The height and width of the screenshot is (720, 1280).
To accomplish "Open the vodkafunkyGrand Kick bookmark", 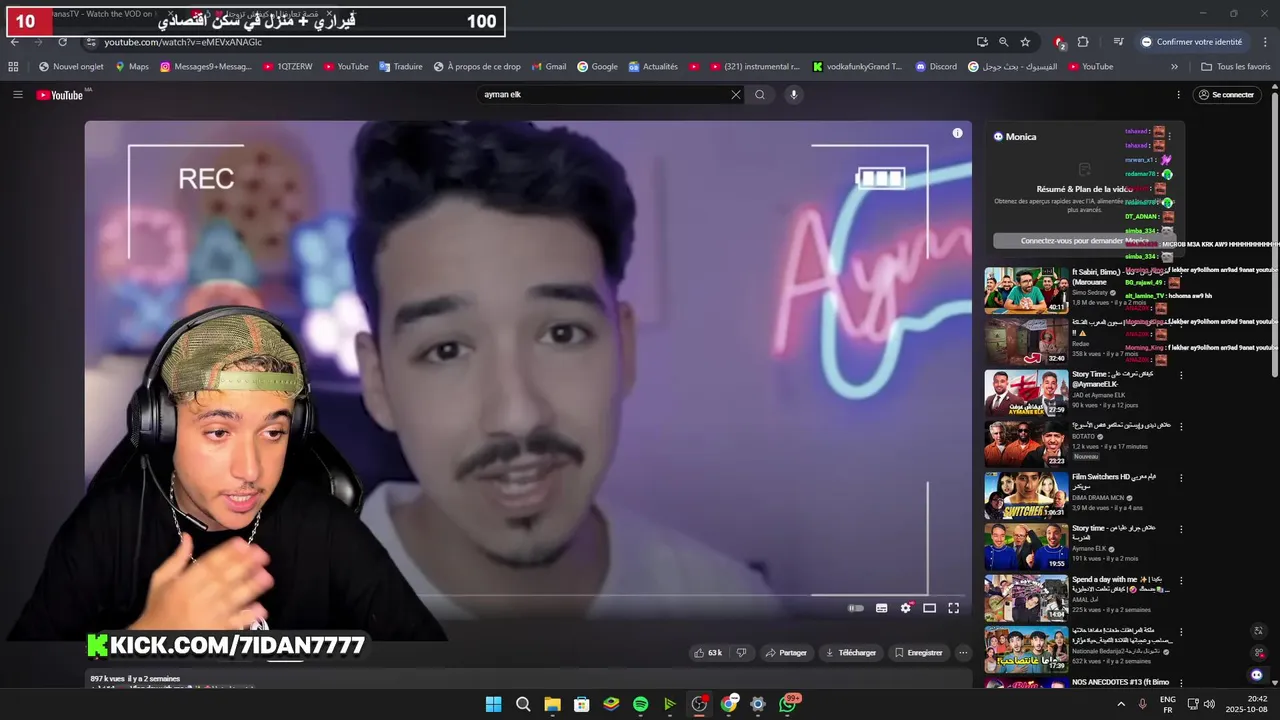I will 857,67.
